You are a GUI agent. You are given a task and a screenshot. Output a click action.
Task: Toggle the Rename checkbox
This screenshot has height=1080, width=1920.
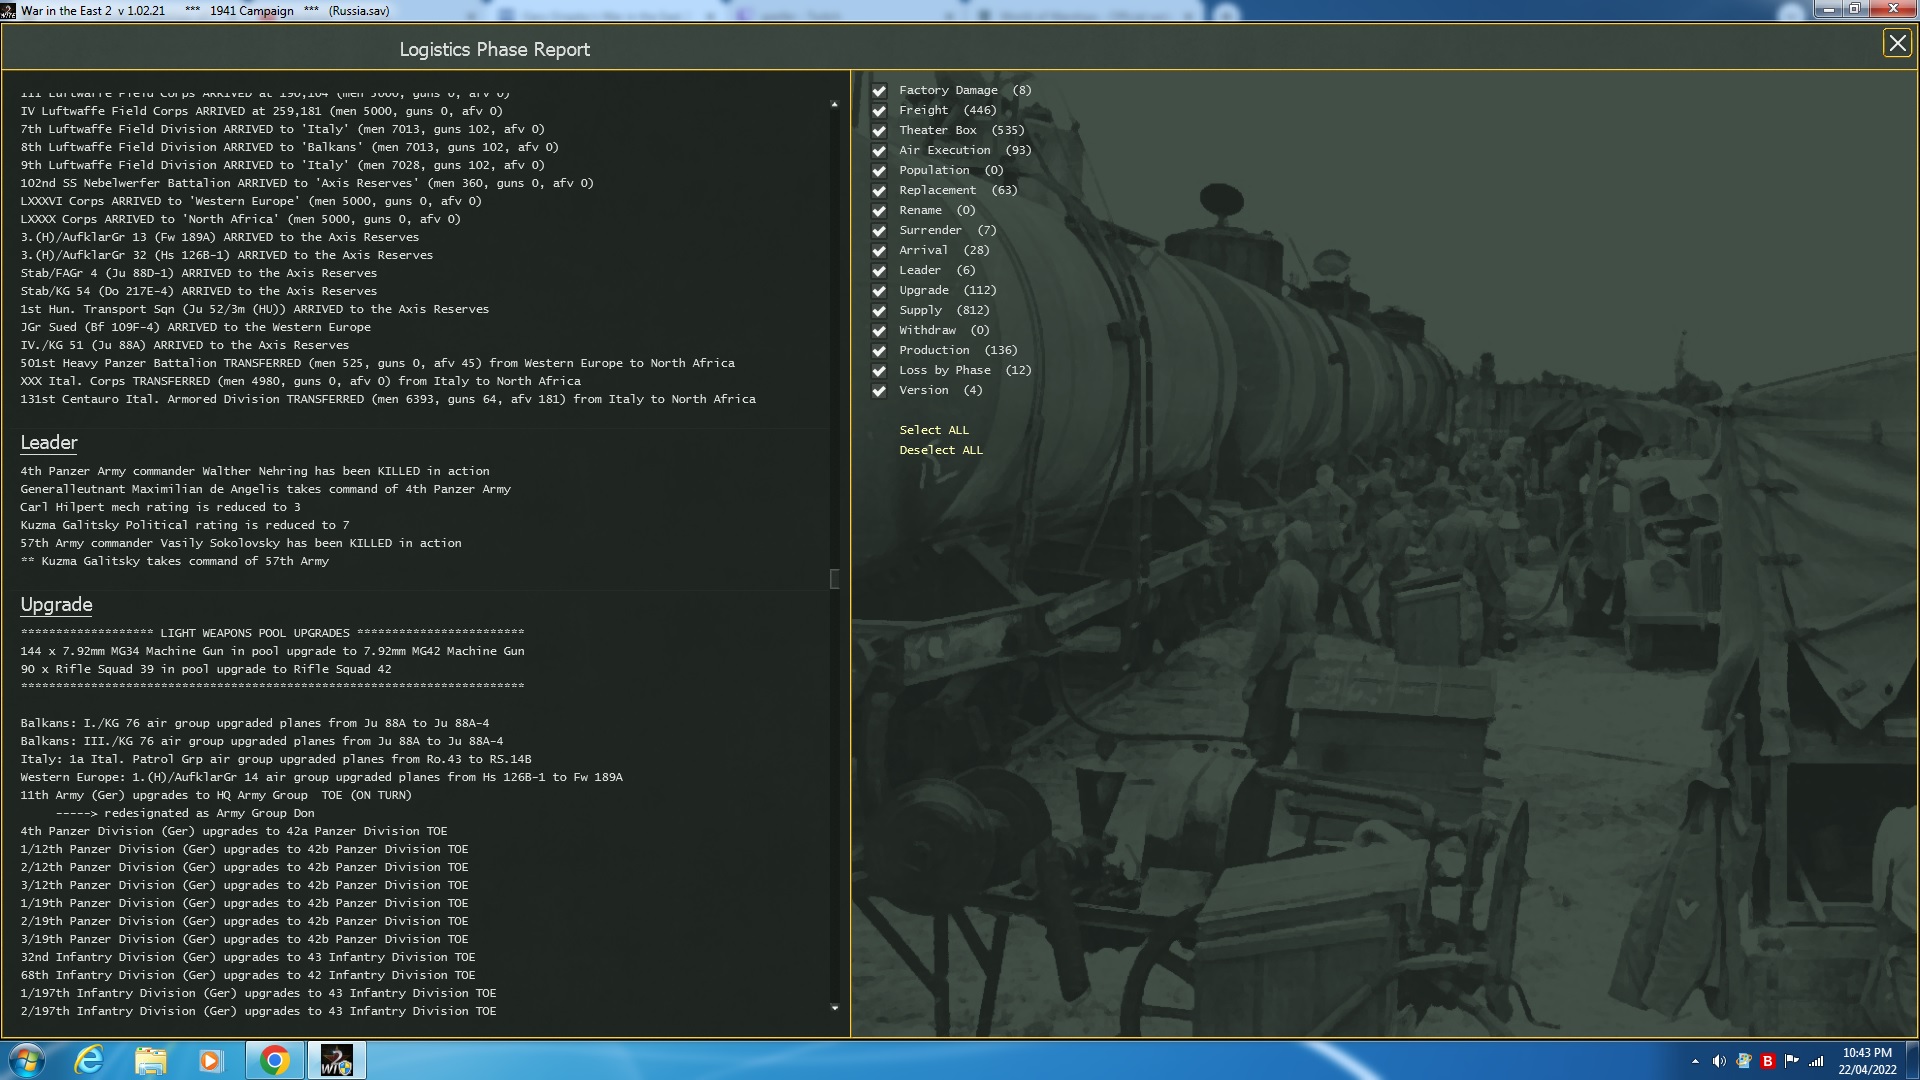point(879,211)
